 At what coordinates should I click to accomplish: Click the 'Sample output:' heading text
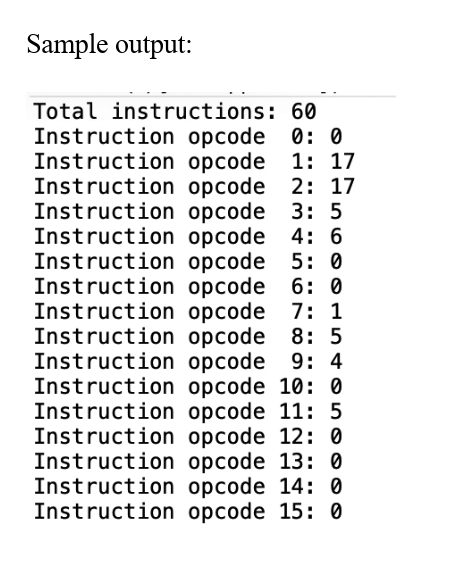coord(109,45)
